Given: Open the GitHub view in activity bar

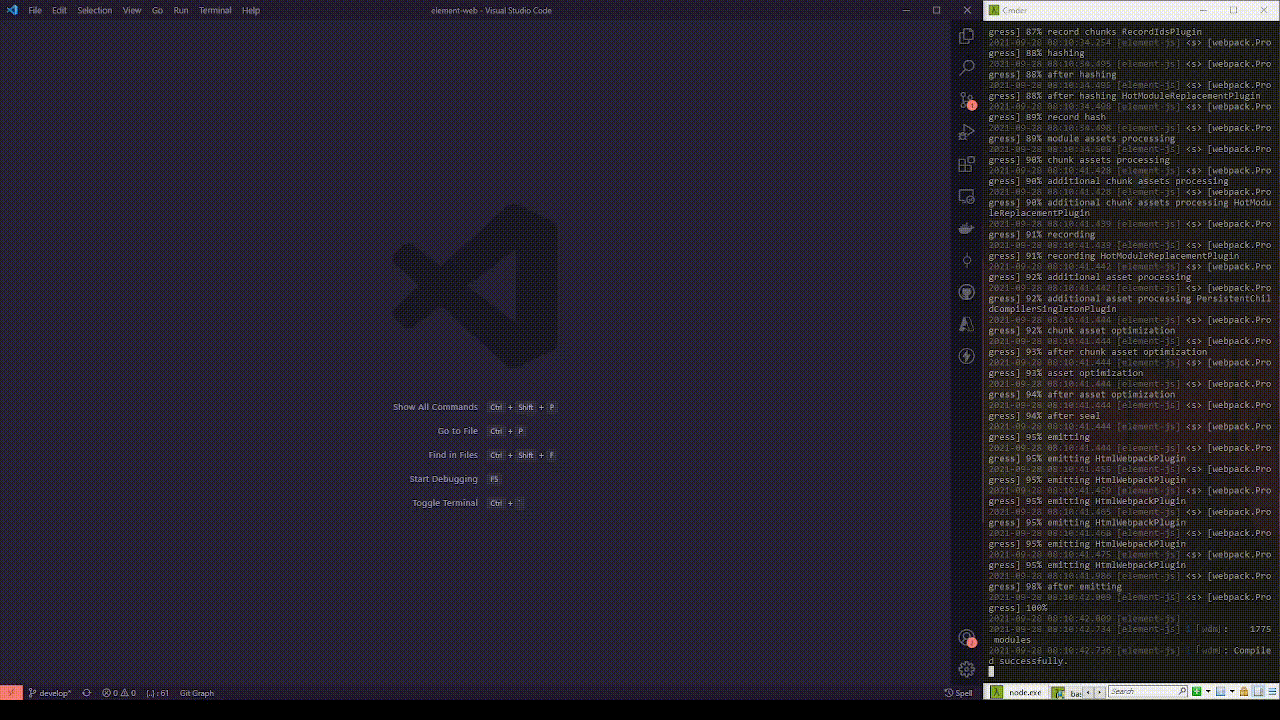Looking at the screenshot, I should (x=966, y=292).
